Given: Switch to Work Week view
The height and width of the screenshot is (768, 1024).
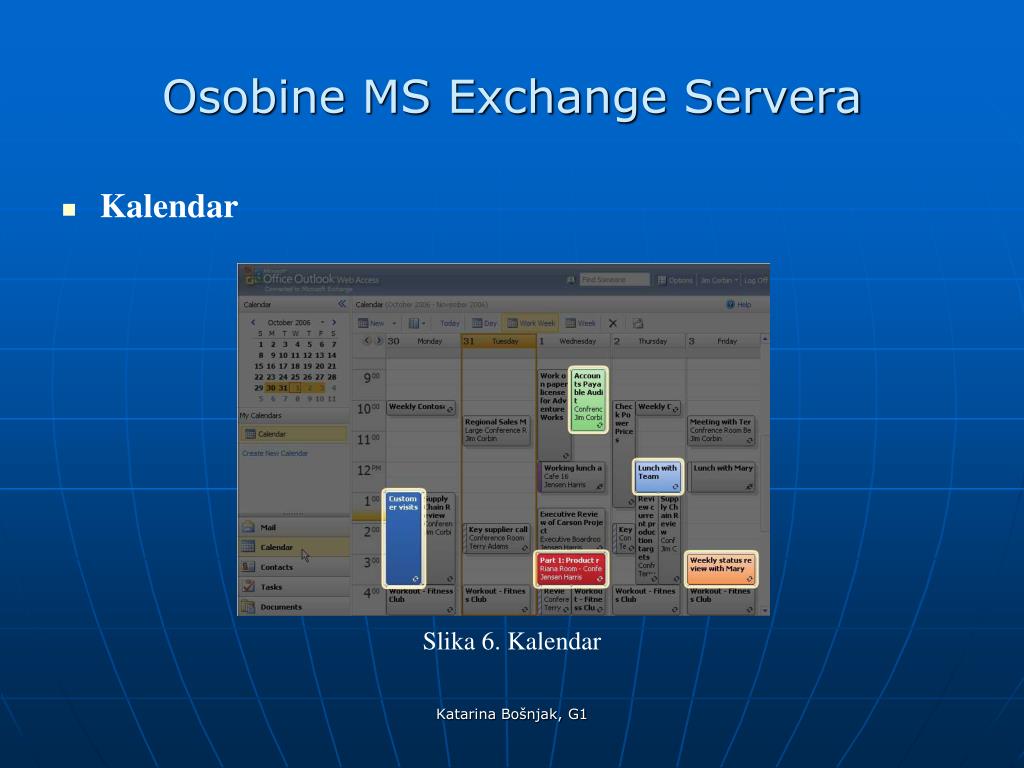Looking at the screenshot, I should pos(531,323).
